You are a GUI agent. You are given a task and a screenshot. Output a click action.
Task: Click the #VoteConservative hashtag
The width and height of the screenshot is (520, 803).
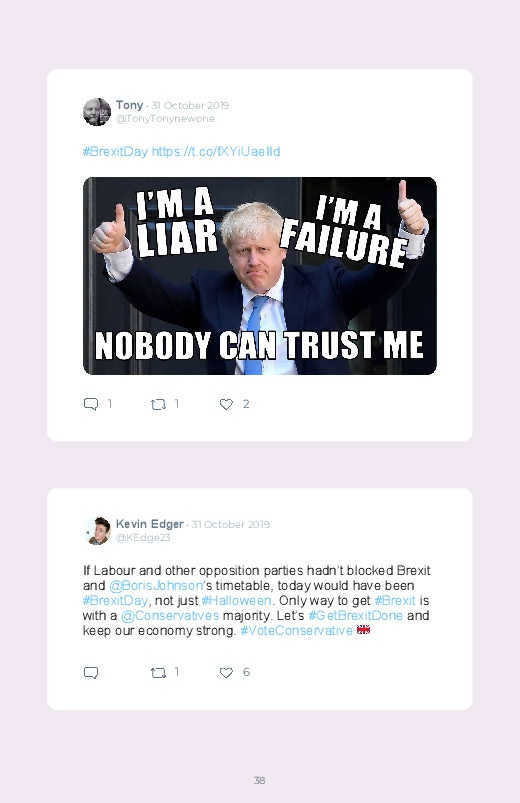click(297, 630)
